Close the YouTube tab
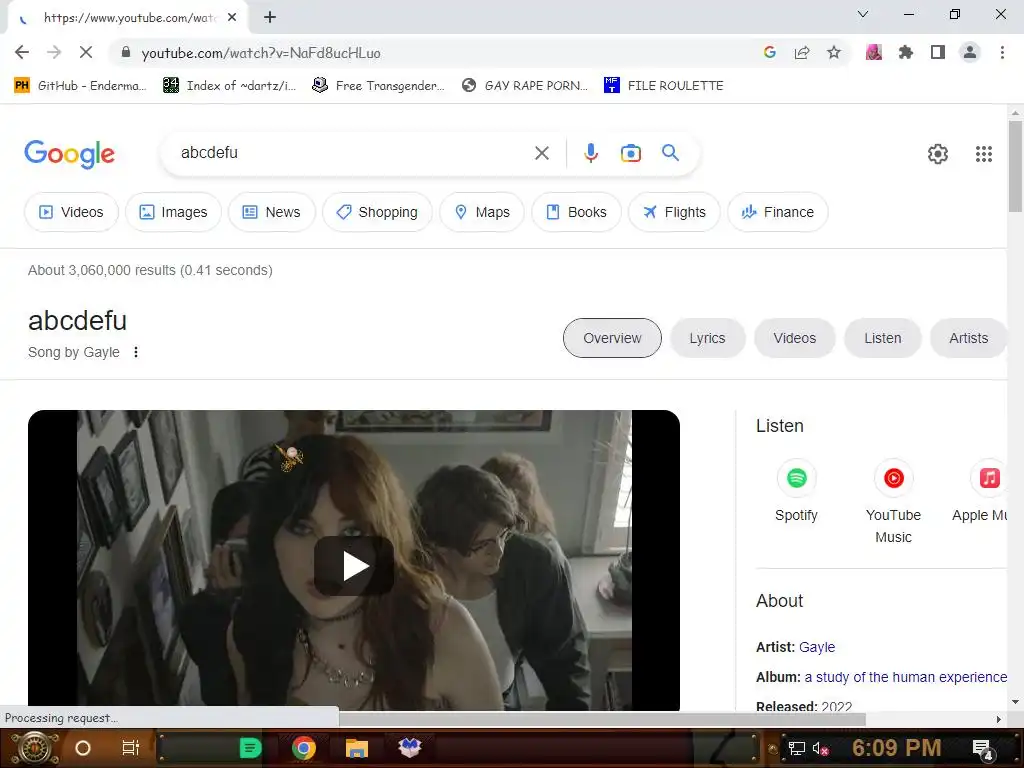Screen dimensions: 1024x768 click(232, 17)
